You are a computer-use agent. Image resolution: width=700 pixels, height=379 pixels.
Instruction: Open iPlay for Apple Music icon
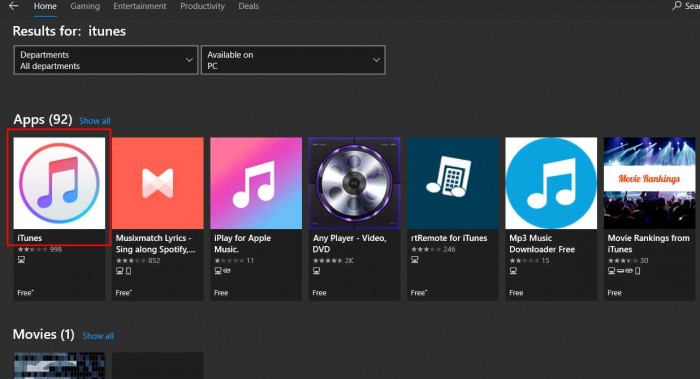click(x=256, y=183)
